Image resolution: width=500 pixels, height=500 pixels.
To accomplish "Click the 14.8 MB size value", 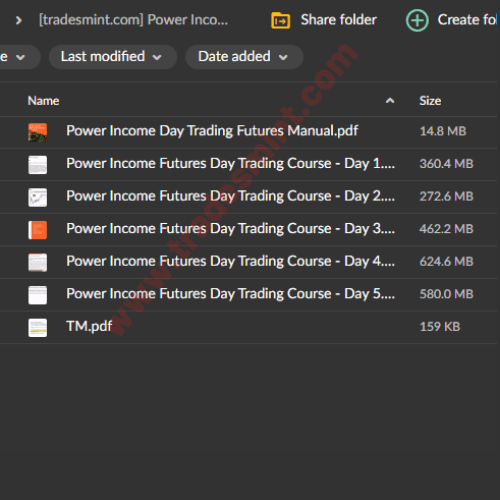I will point(443,131).
